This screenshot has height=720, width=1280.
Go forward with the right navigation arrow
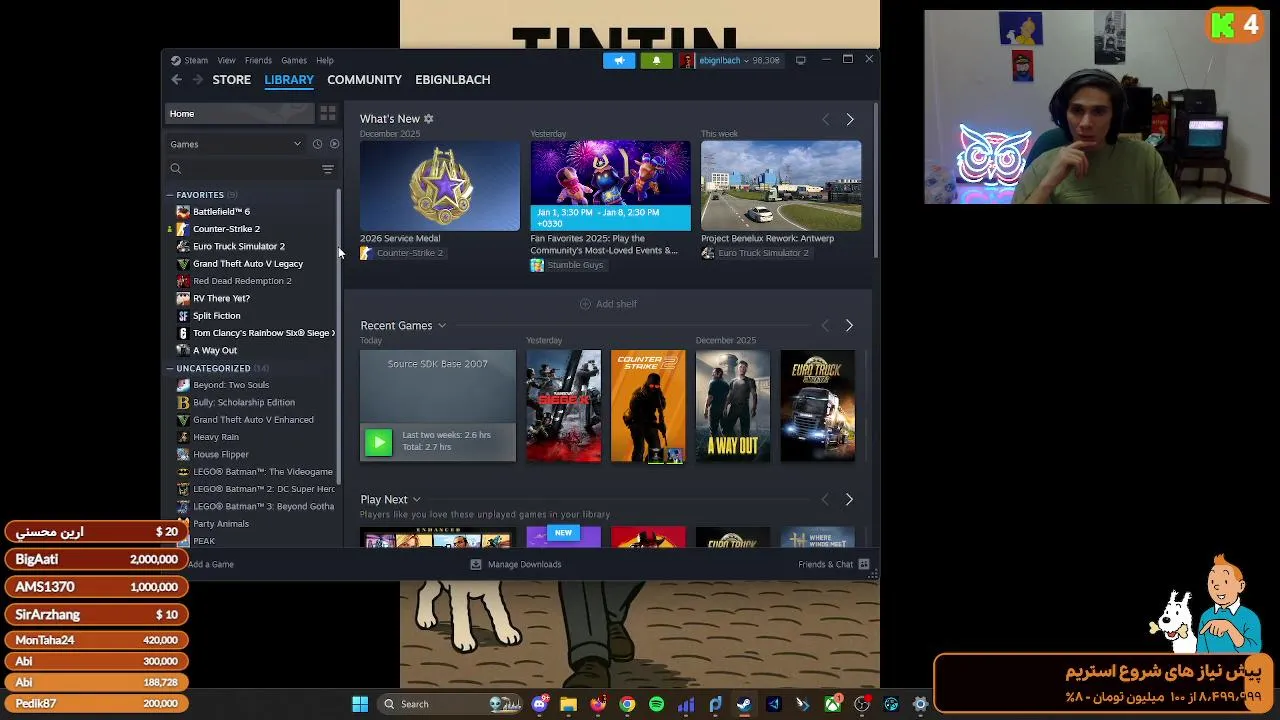pyautogui.click(x=197, y=80)
